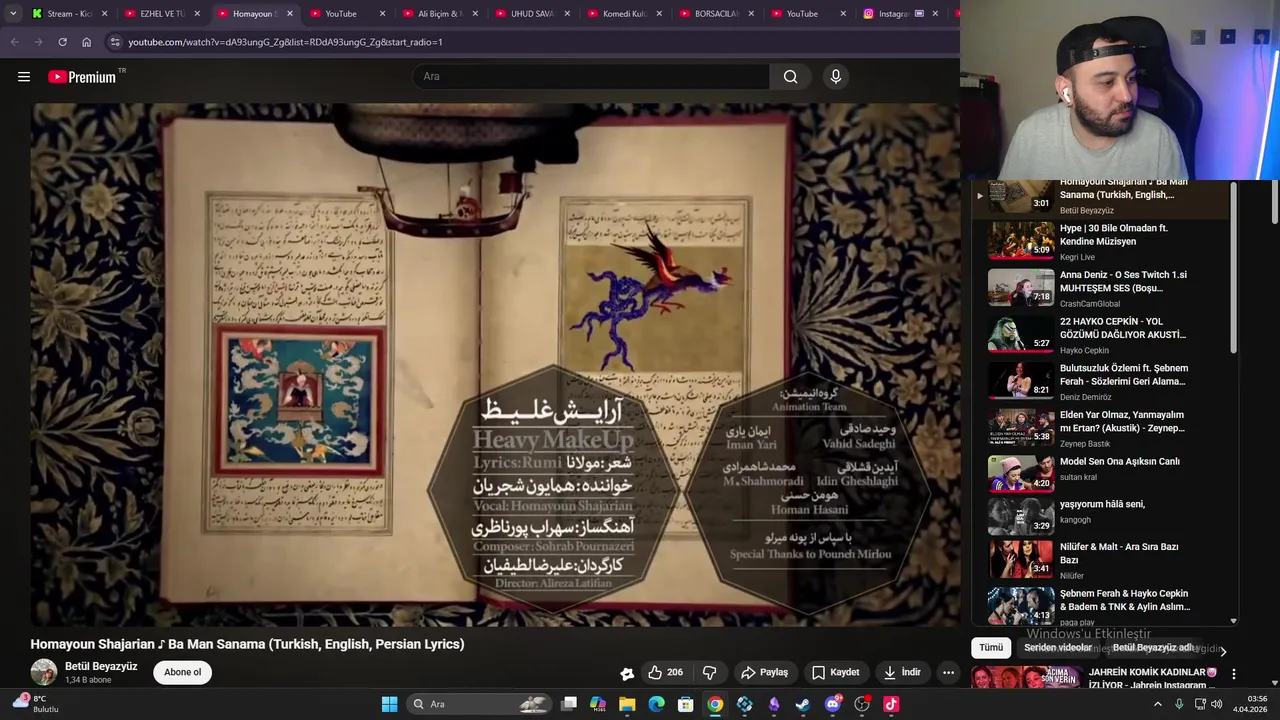View site information icon in address bar
The height and width of the screenshot is (720, 1280).
115,42
